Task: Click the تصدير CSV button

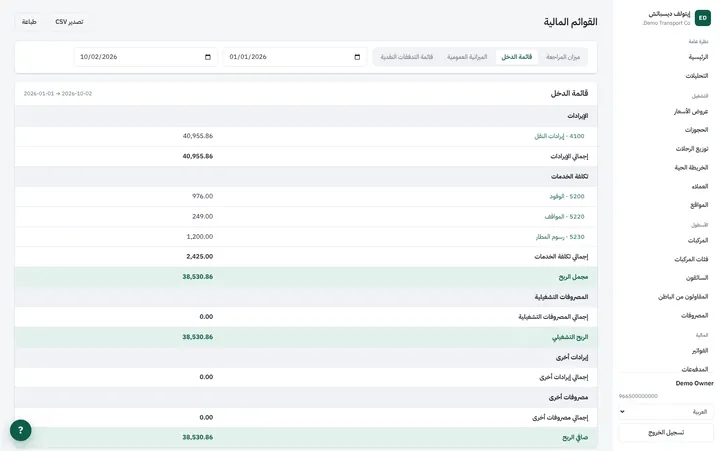Action: click(x=69, y=22)
